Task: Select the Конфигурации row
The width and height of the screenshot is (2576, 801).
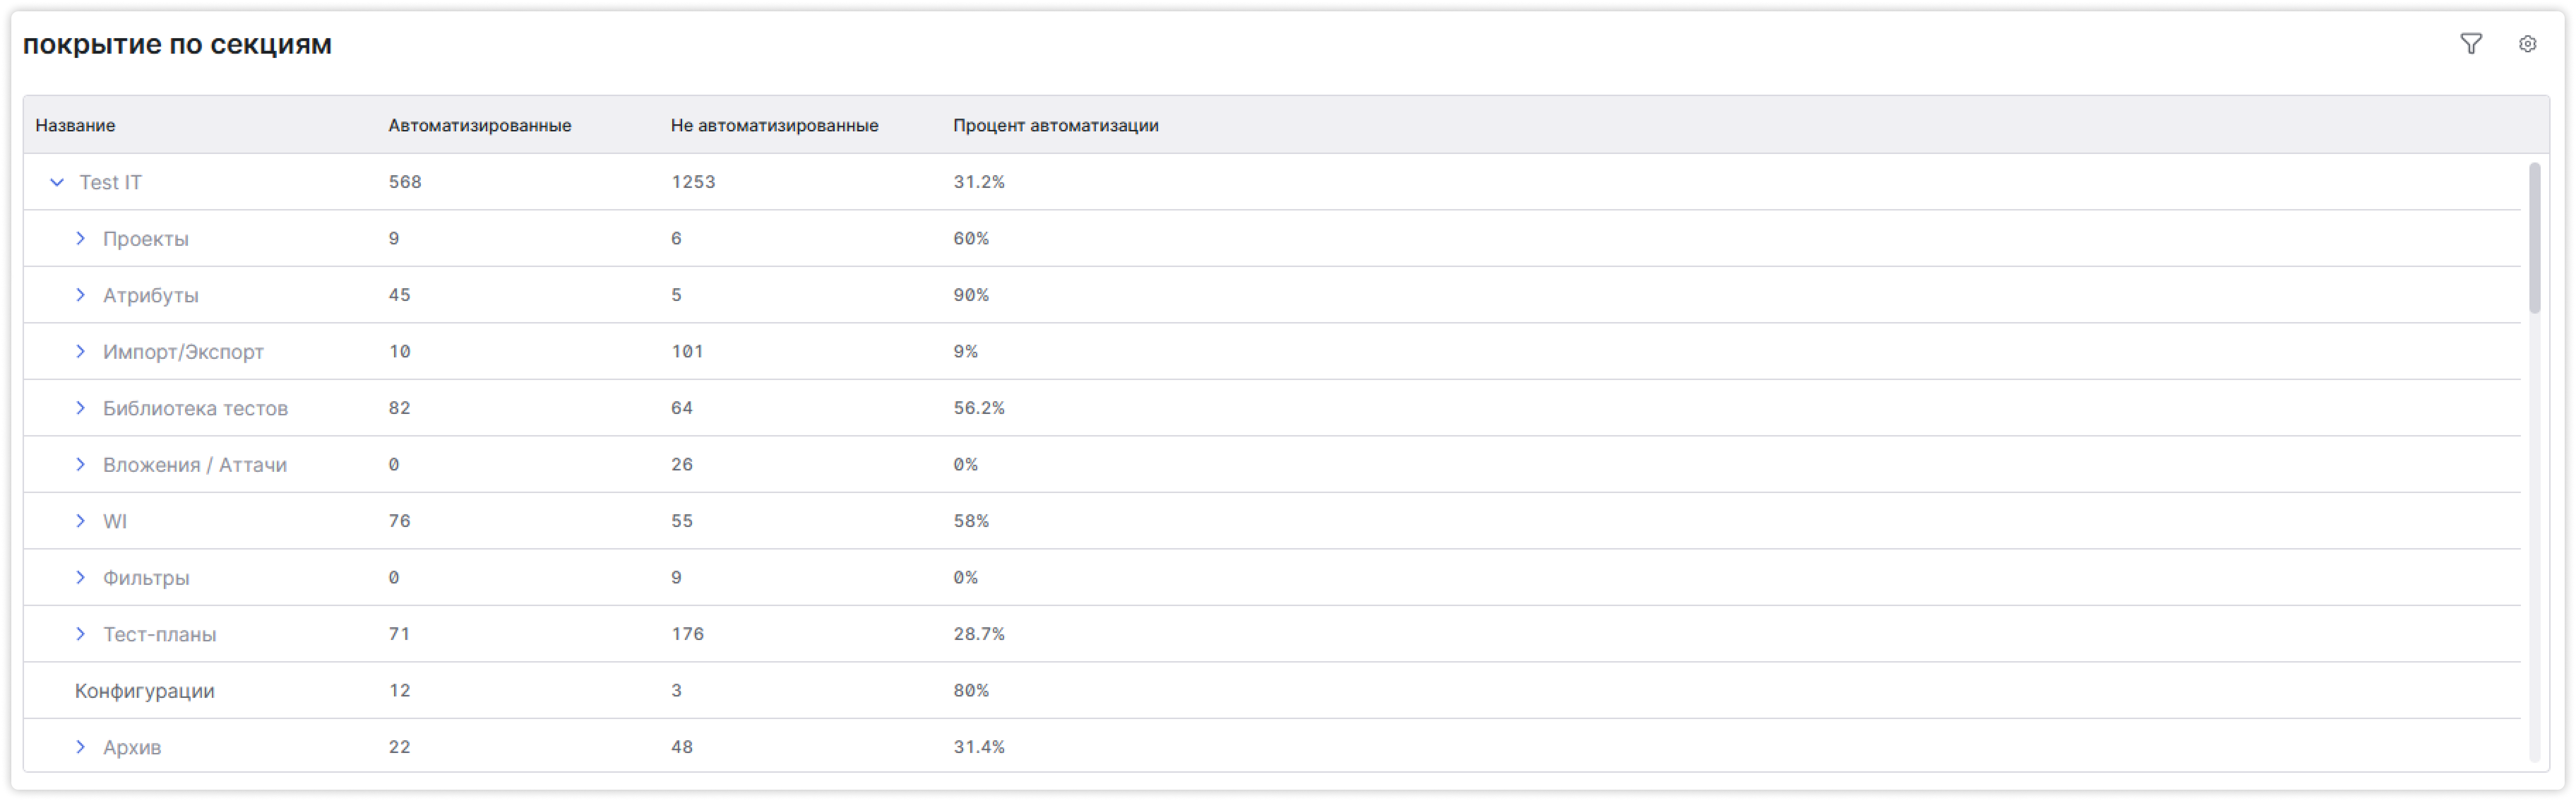Action: (x=1272, y=690)
